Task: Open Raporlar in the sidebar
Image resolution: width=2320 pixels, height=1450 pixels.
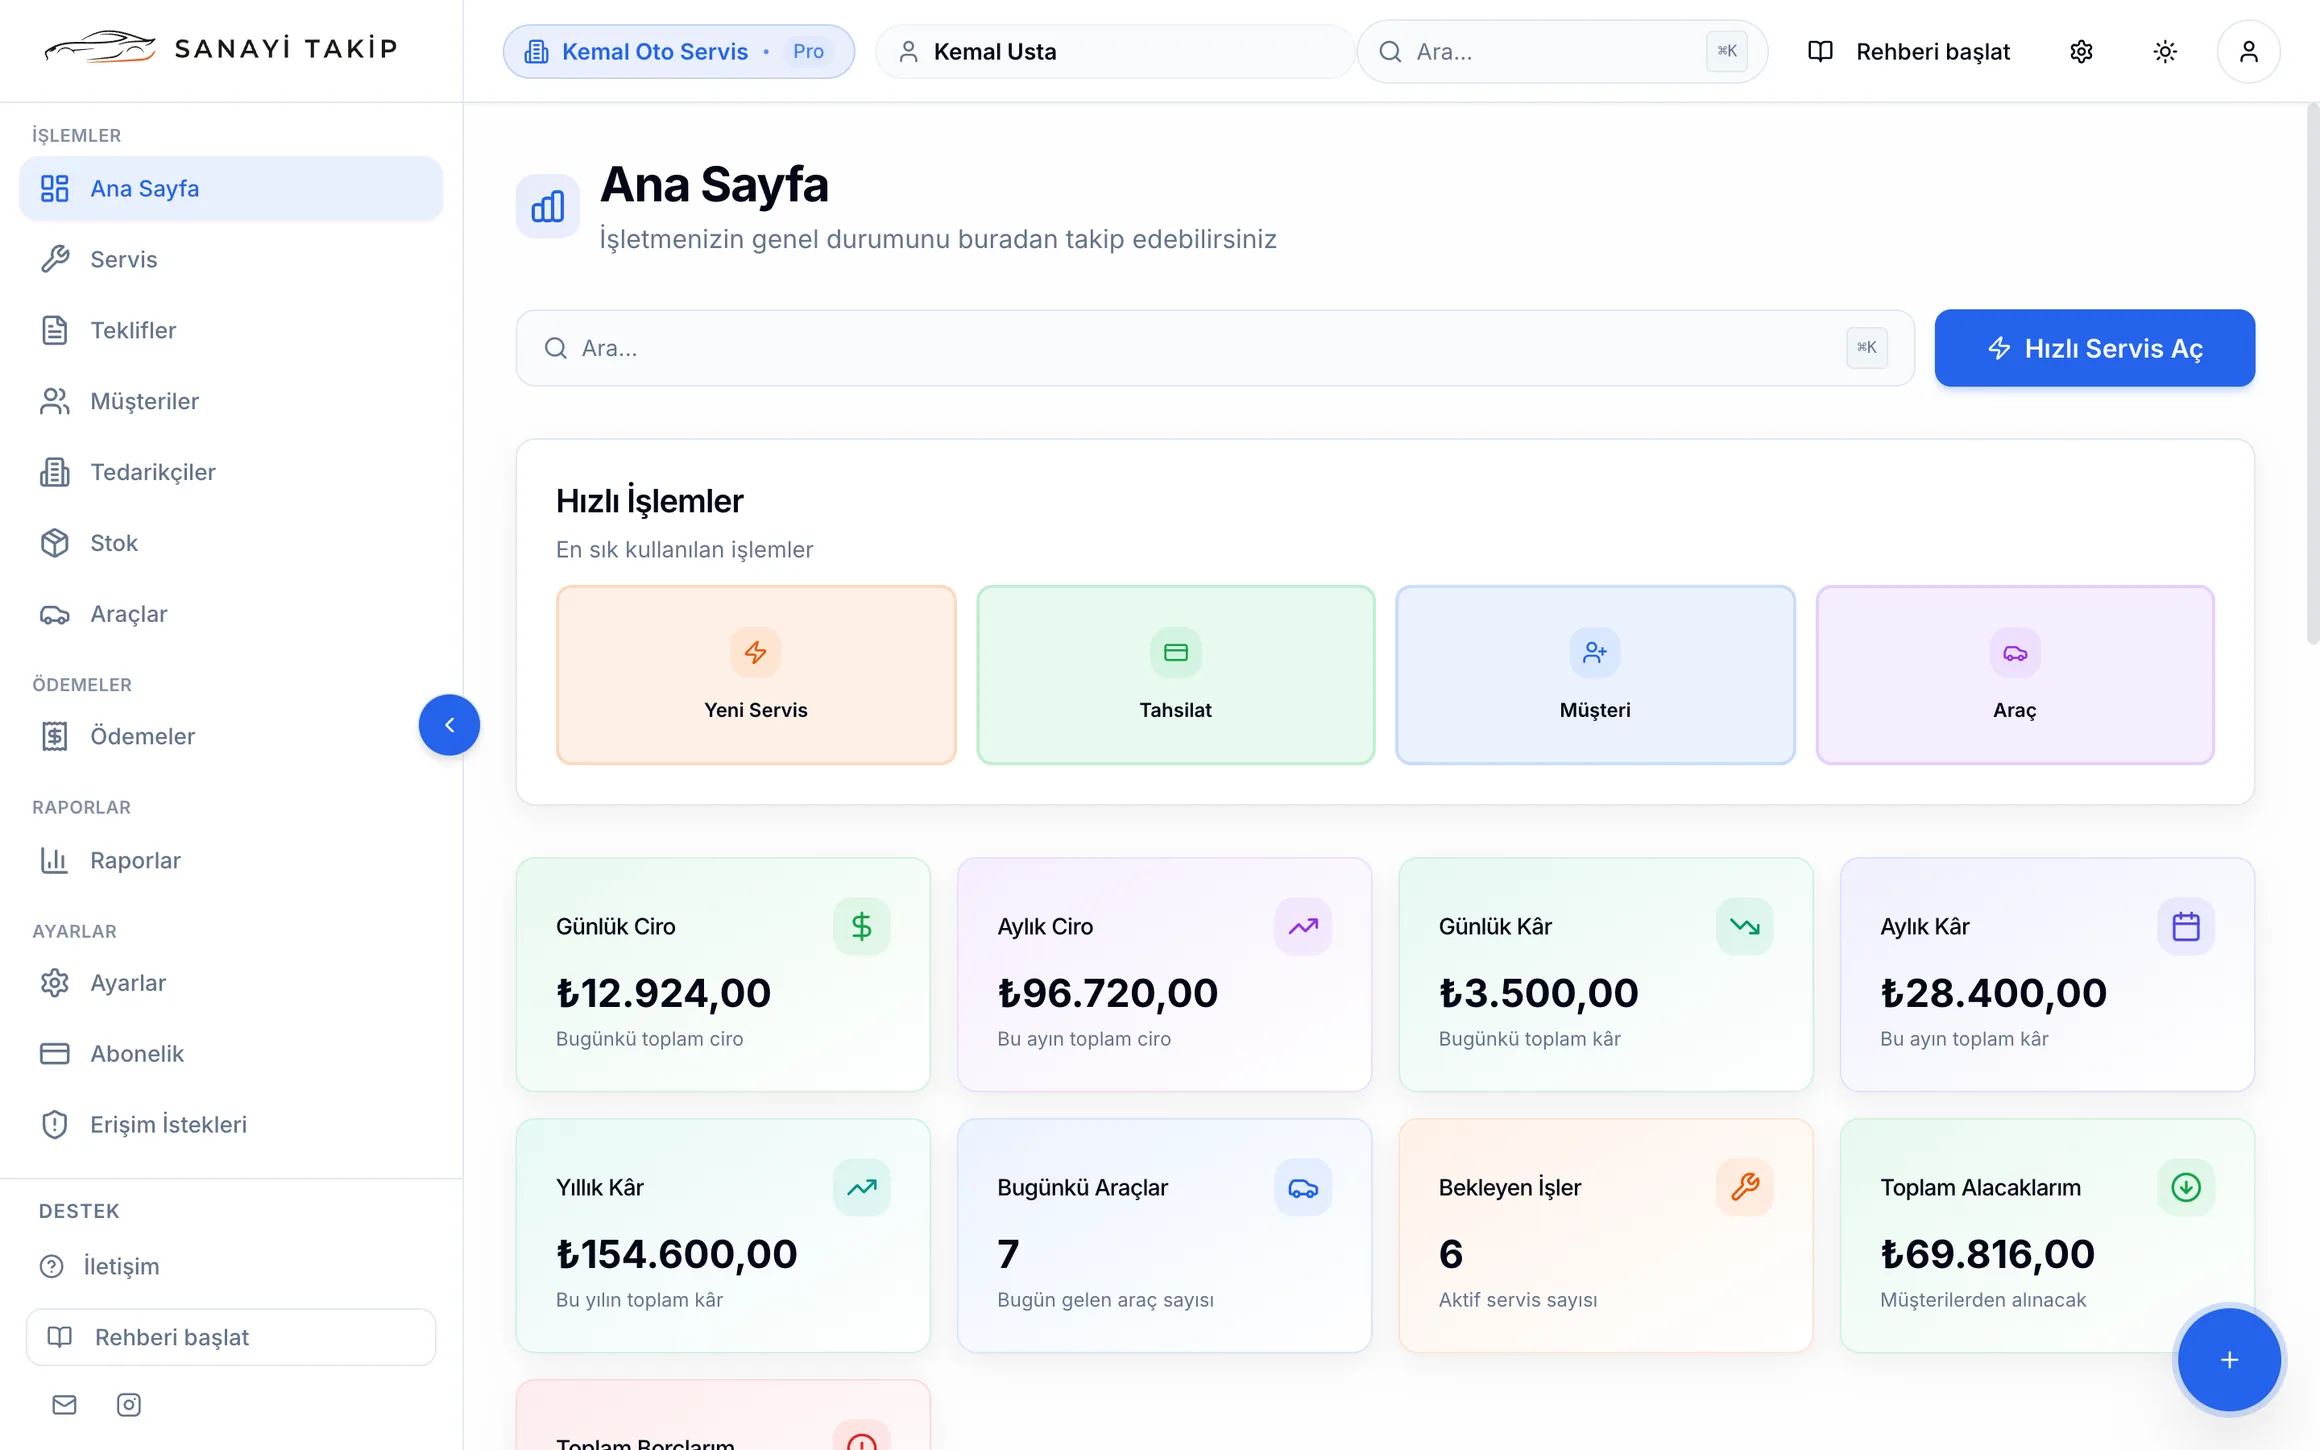Action: (x=231, y=860)
